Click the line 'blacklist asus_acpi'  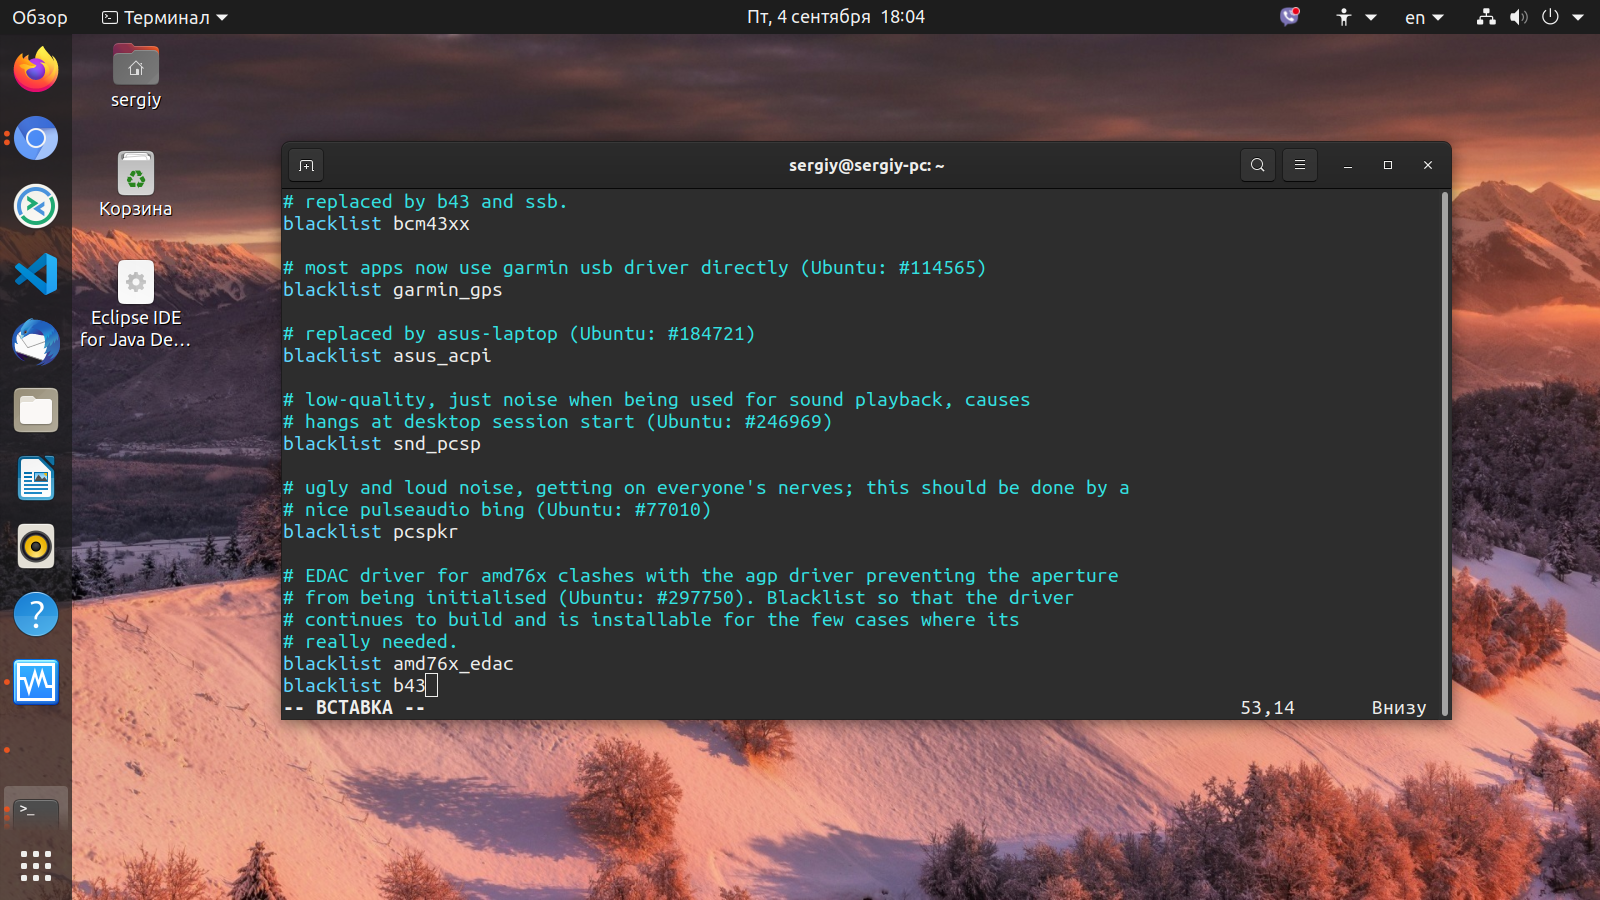(387, 356)
